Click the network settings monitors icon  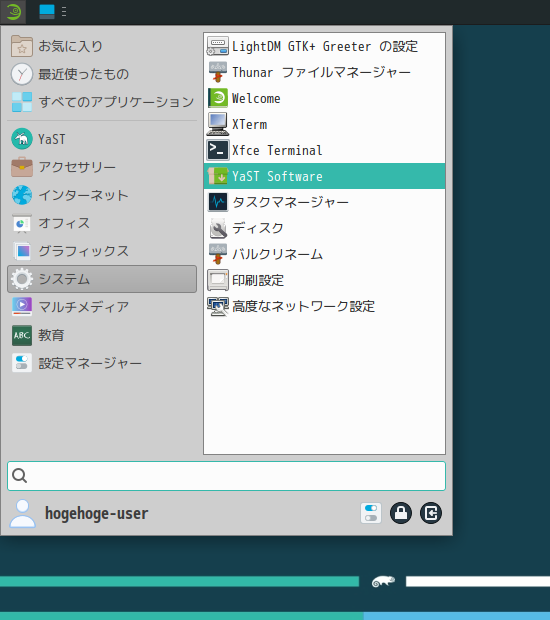coord(218,306)
